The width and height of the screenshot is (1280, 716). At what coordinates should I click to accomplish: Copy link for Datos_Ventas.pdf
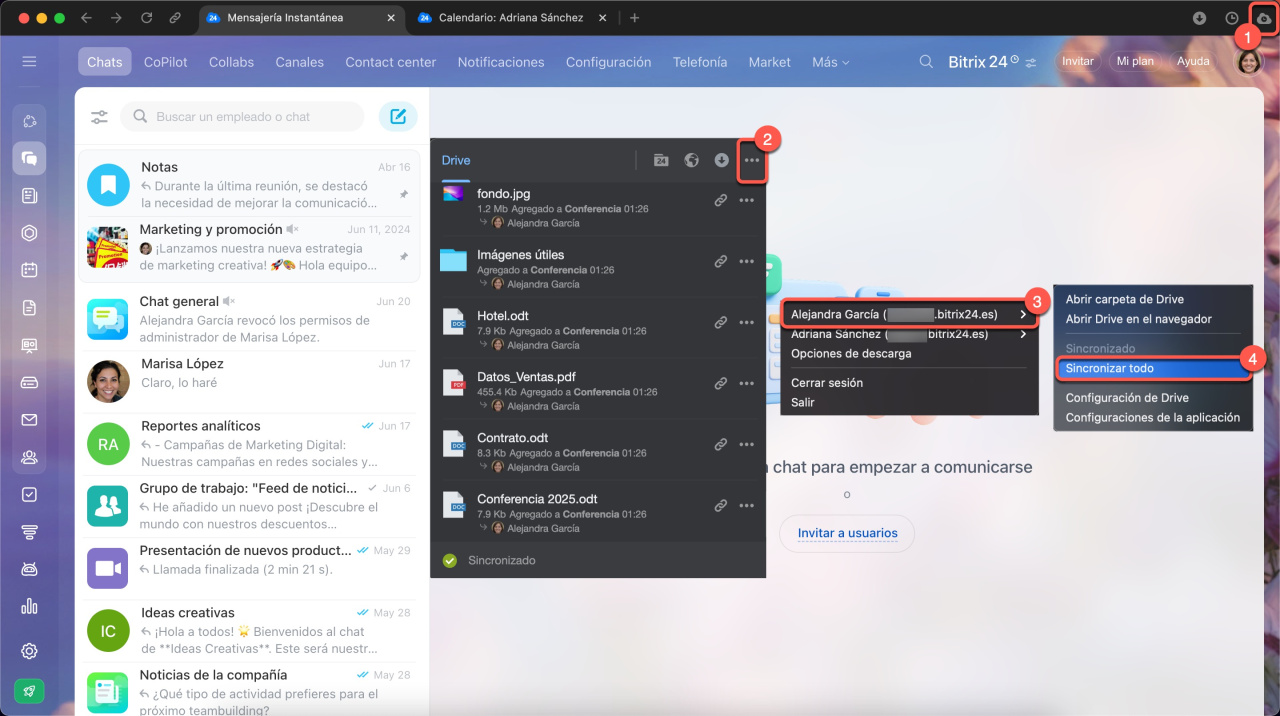point(720,384)
